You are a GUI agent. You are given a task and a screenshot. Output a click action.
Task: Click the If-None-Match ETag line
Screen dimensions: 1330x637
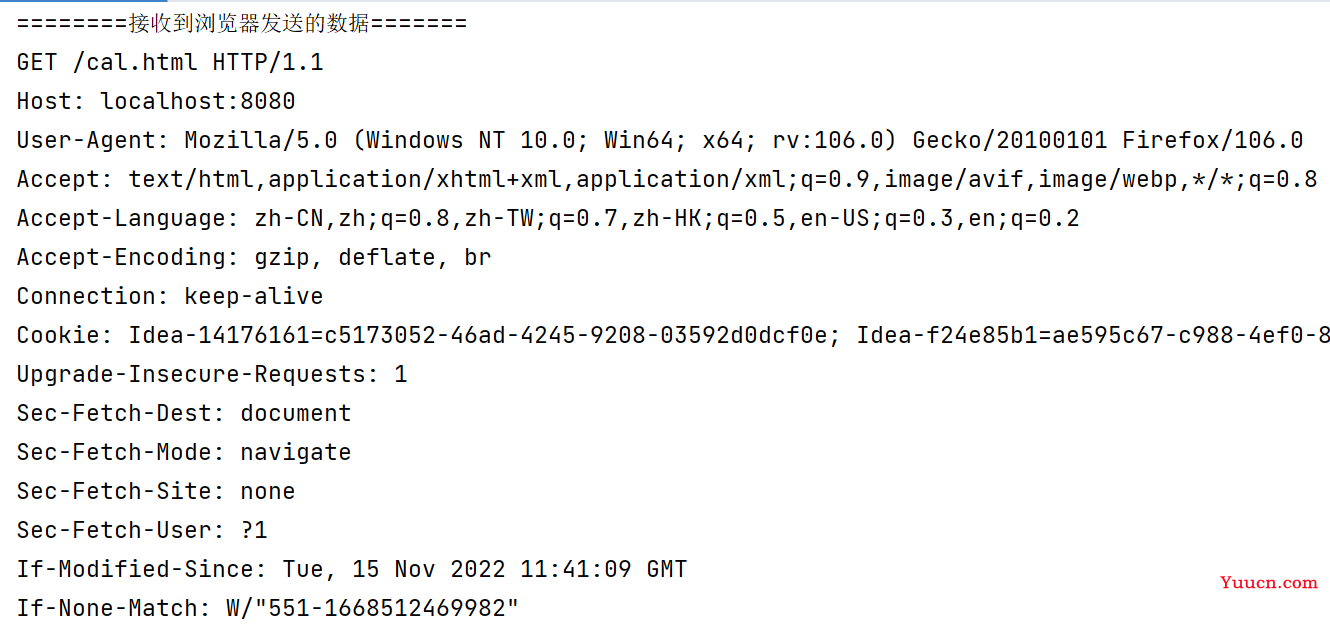(x=268, y=609)
